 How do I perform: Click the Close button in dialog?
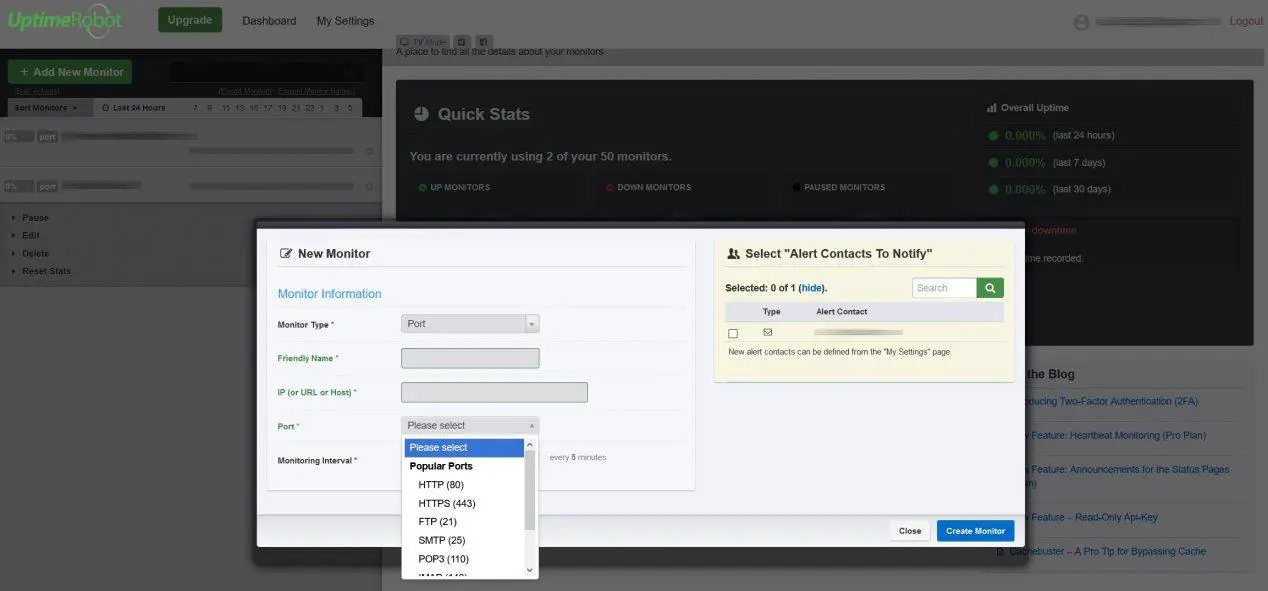(x=910, y=531)
